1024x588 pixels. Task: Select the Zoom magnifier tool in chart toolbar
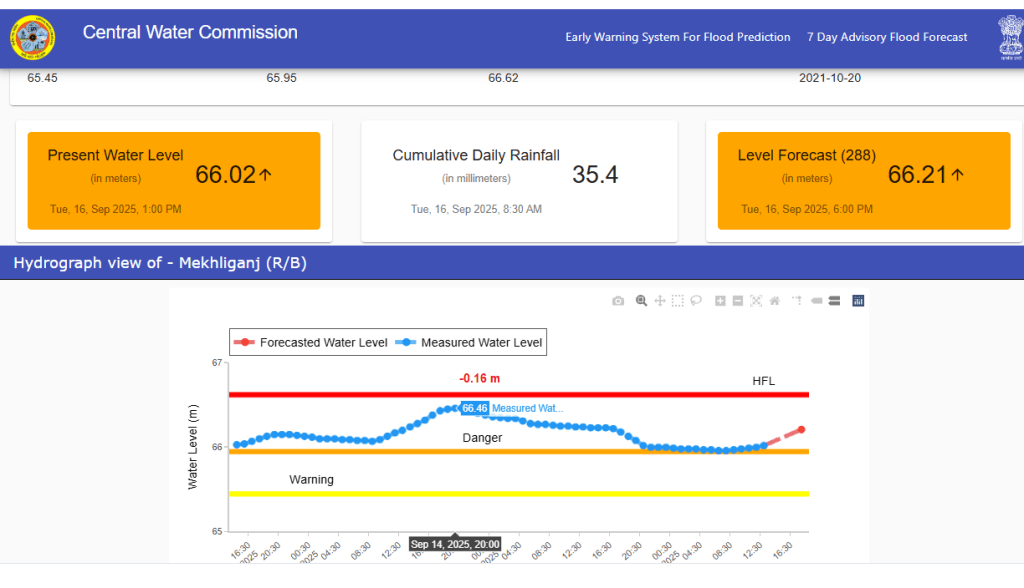(x=642, y=301)
